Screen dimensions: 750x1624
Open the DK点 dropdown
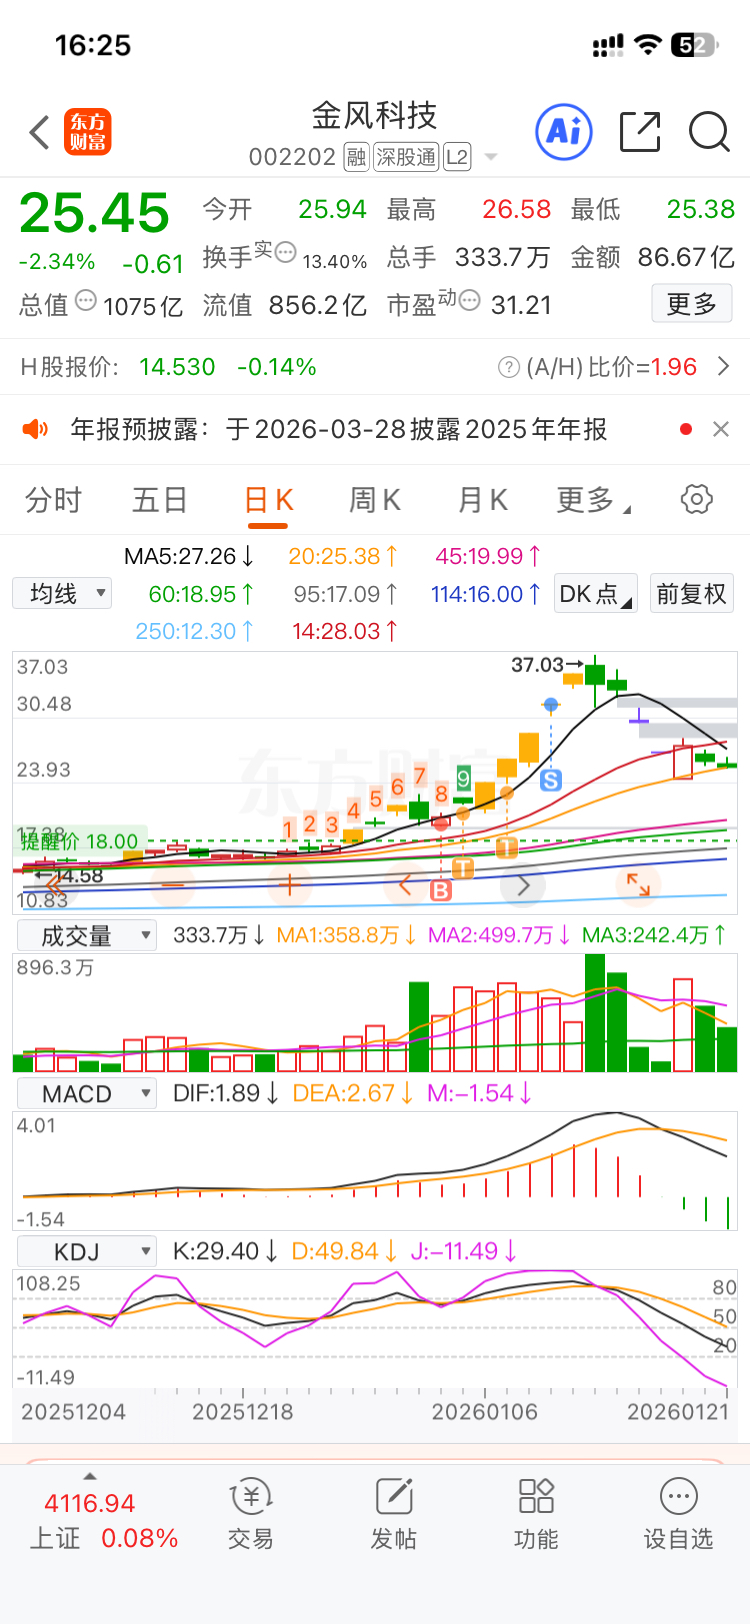tap(595, 593)
